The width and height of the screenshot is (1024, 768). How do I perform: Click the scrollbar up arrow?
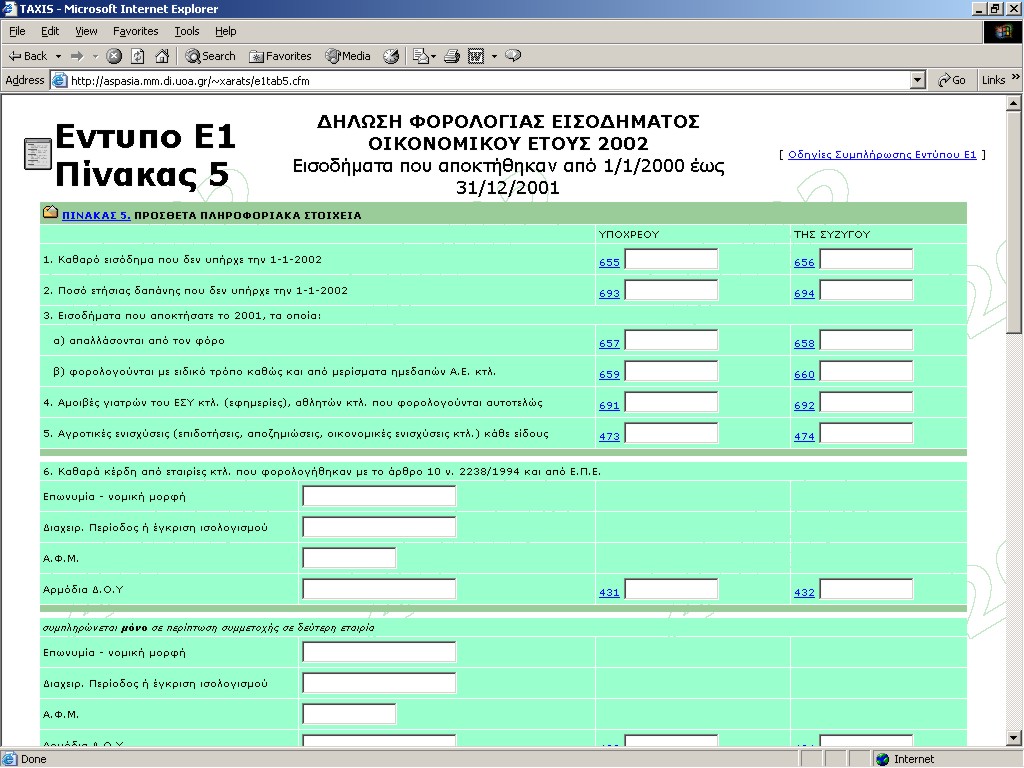click(x=1014, y=103)
